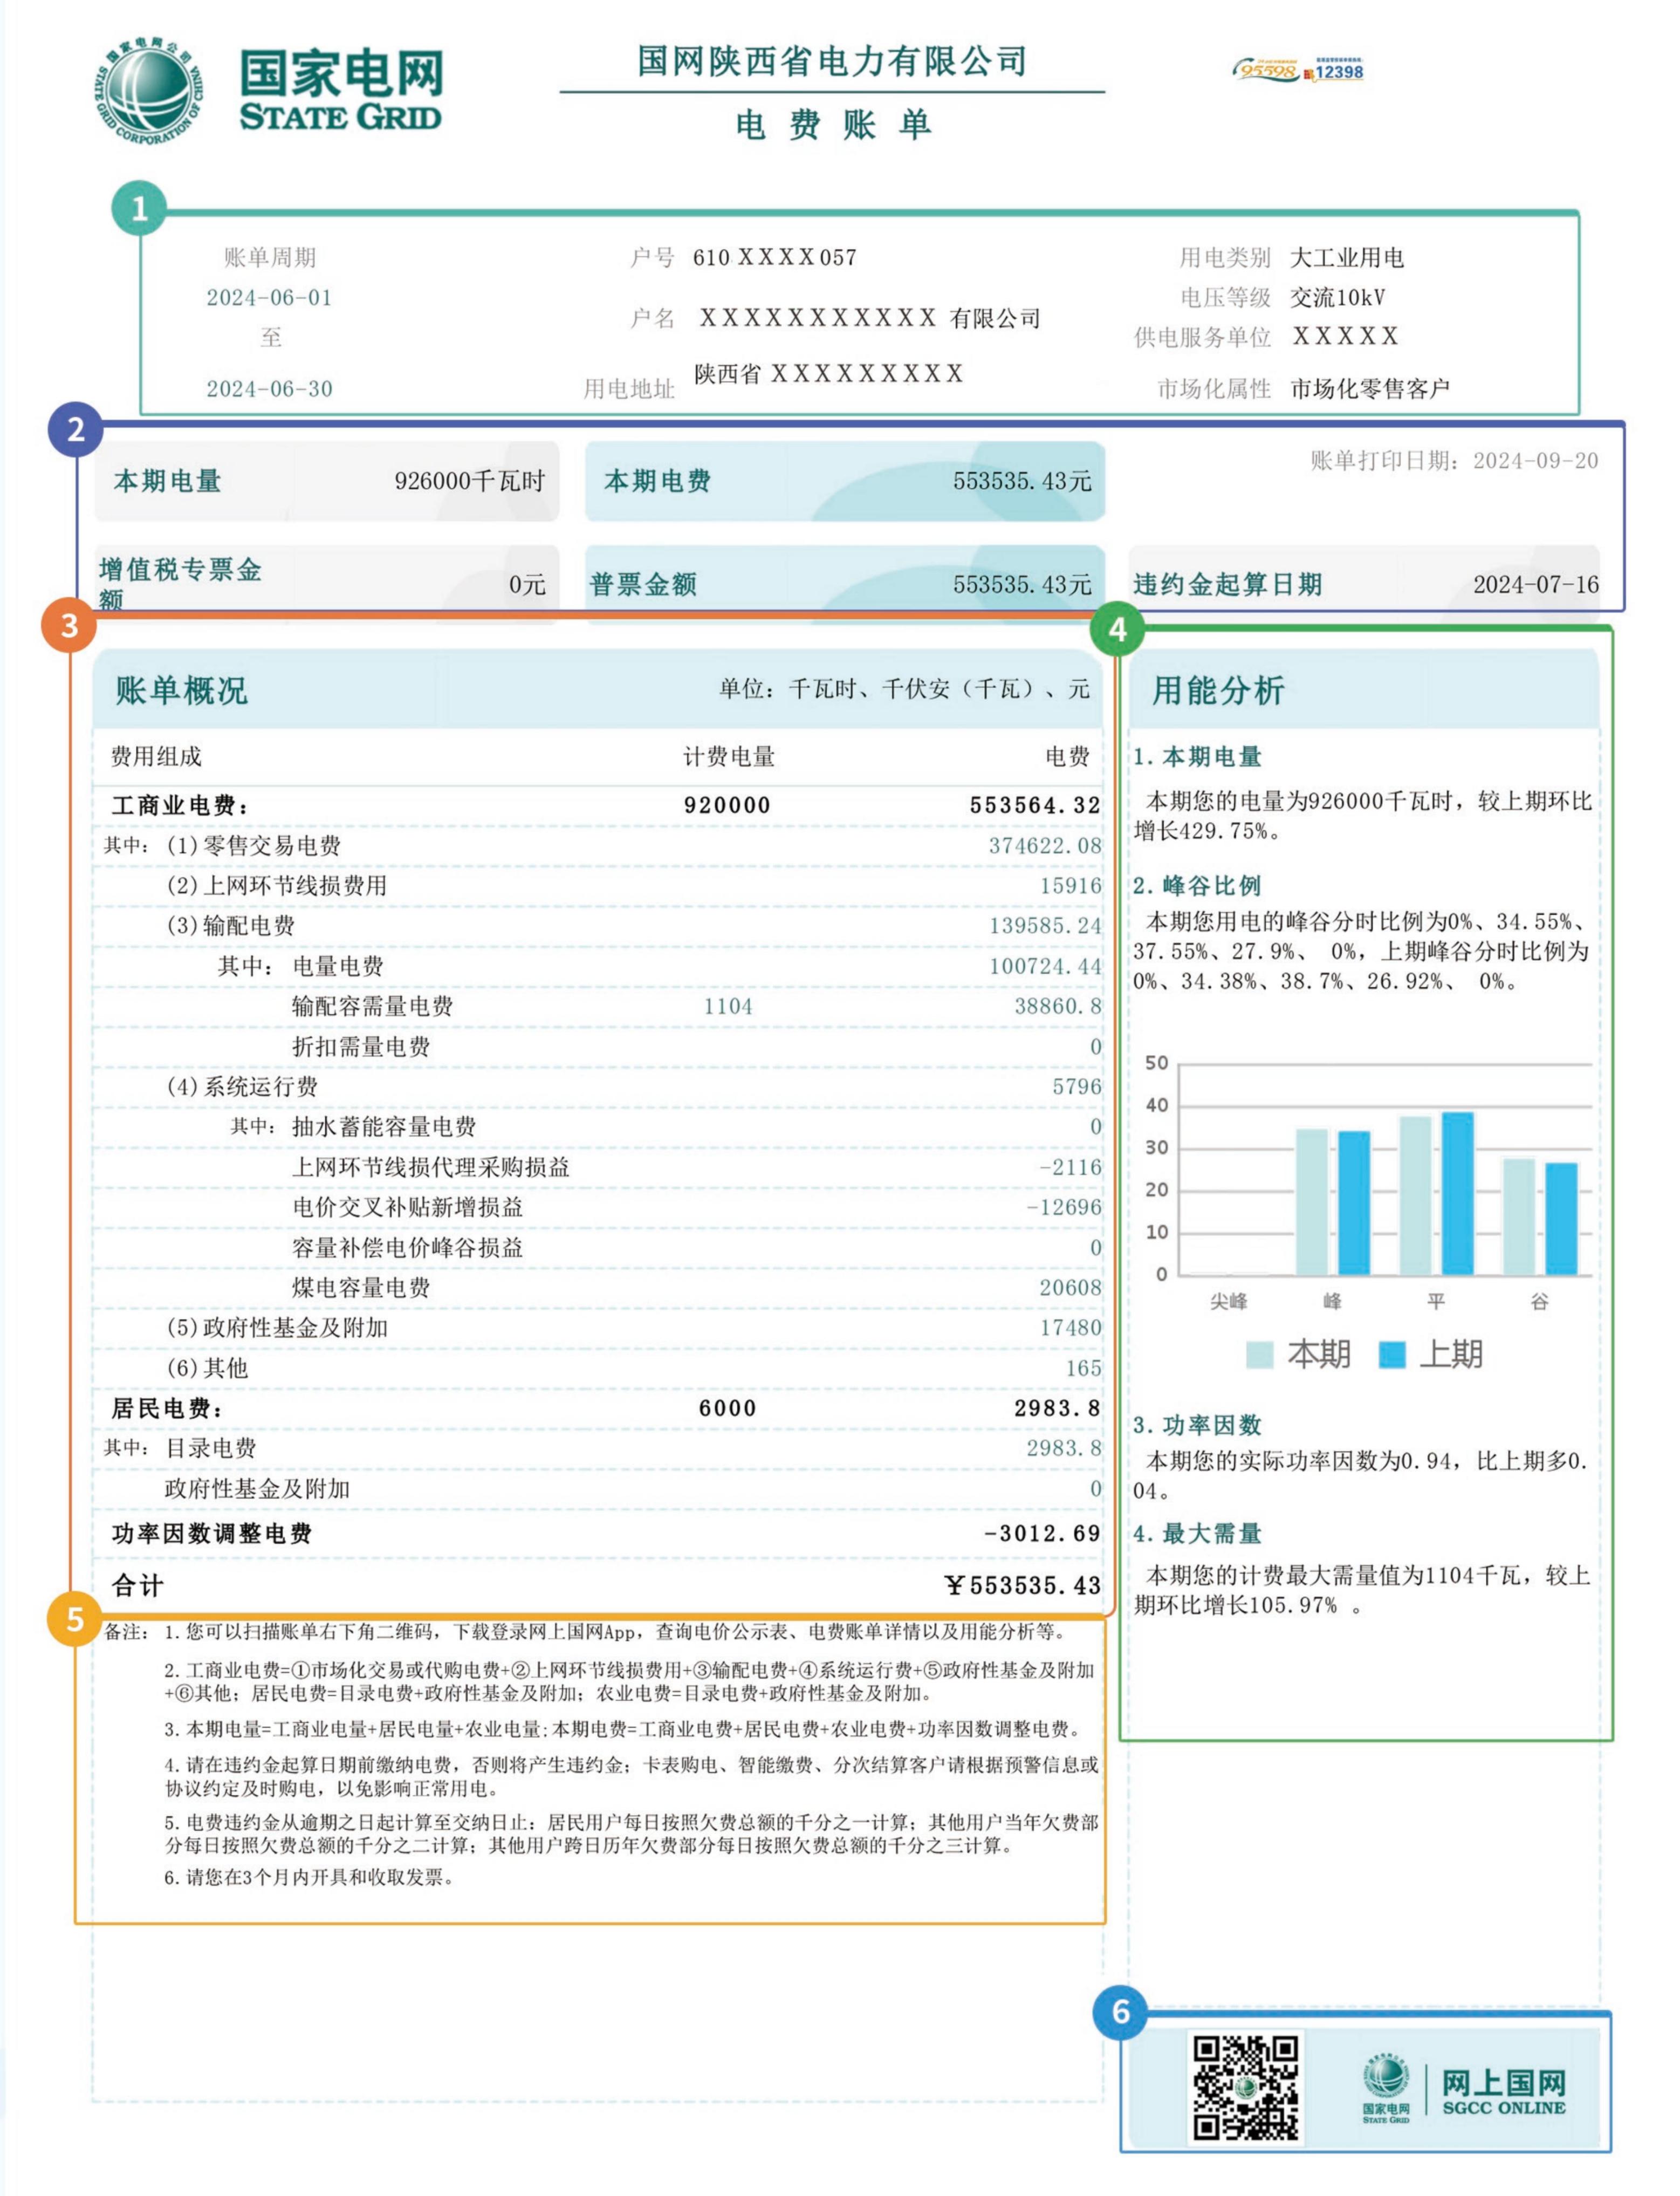Click the 合计 total ¥553535.43

click(1022, 1585)
